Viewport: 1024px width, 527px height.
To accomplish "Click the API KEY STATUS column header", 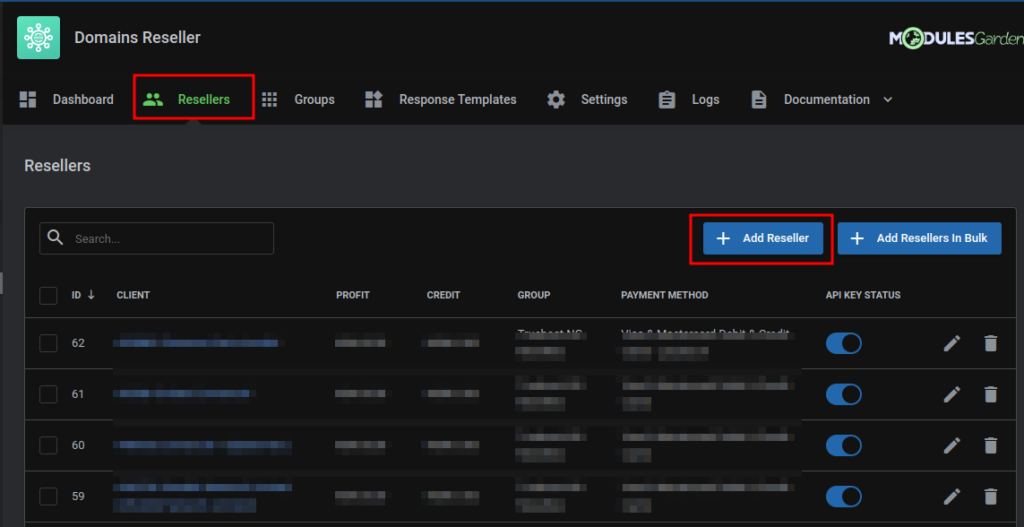I will (x=863, y=295).
